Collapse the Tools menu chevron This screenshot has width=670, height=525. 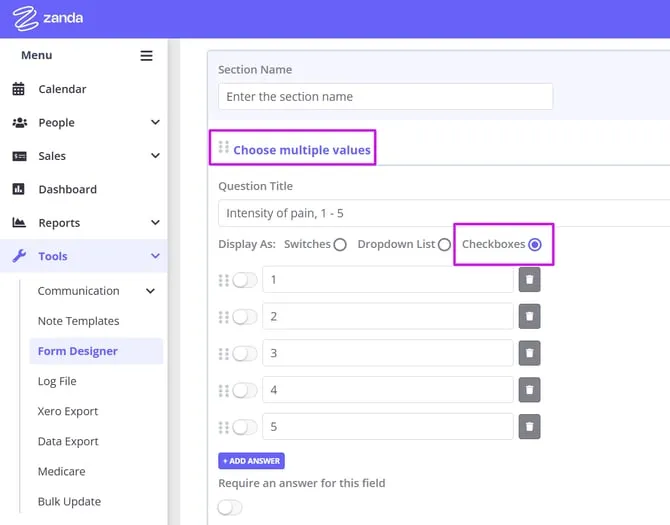pos(156,256)
